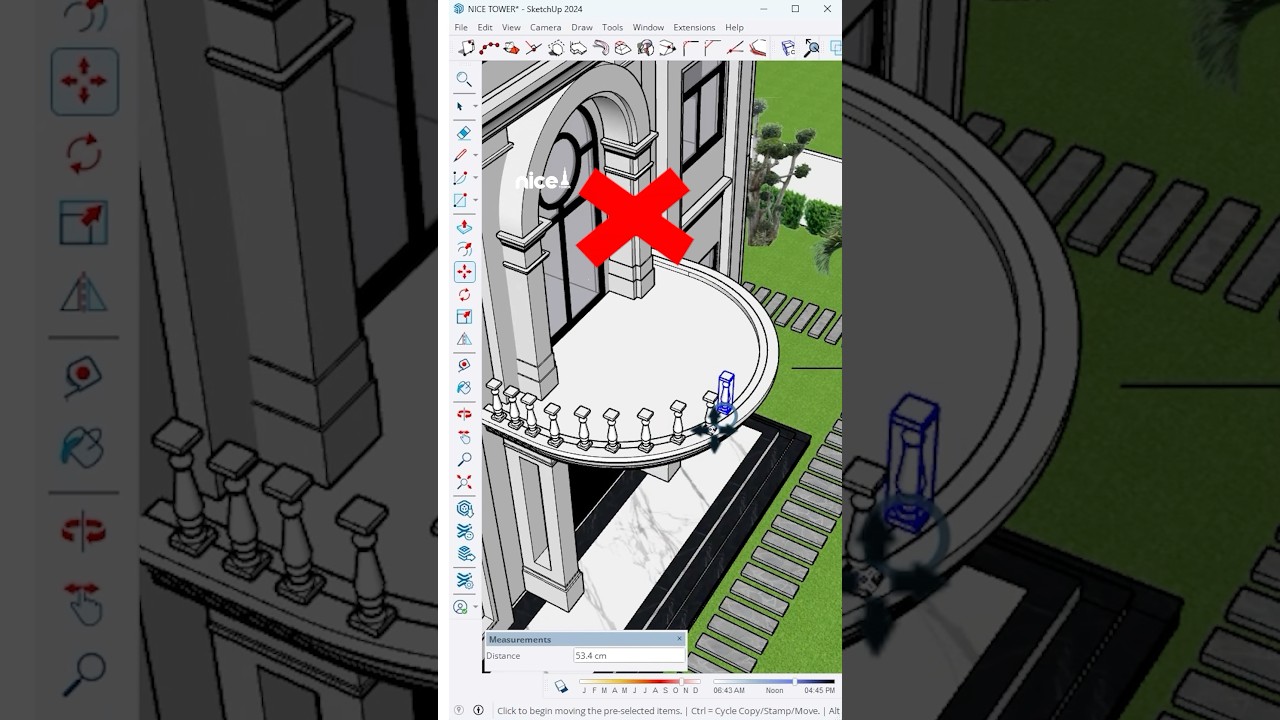Click the blue box C toolbar icon
Screen dimensions: 1280x720
click(788, 48)
